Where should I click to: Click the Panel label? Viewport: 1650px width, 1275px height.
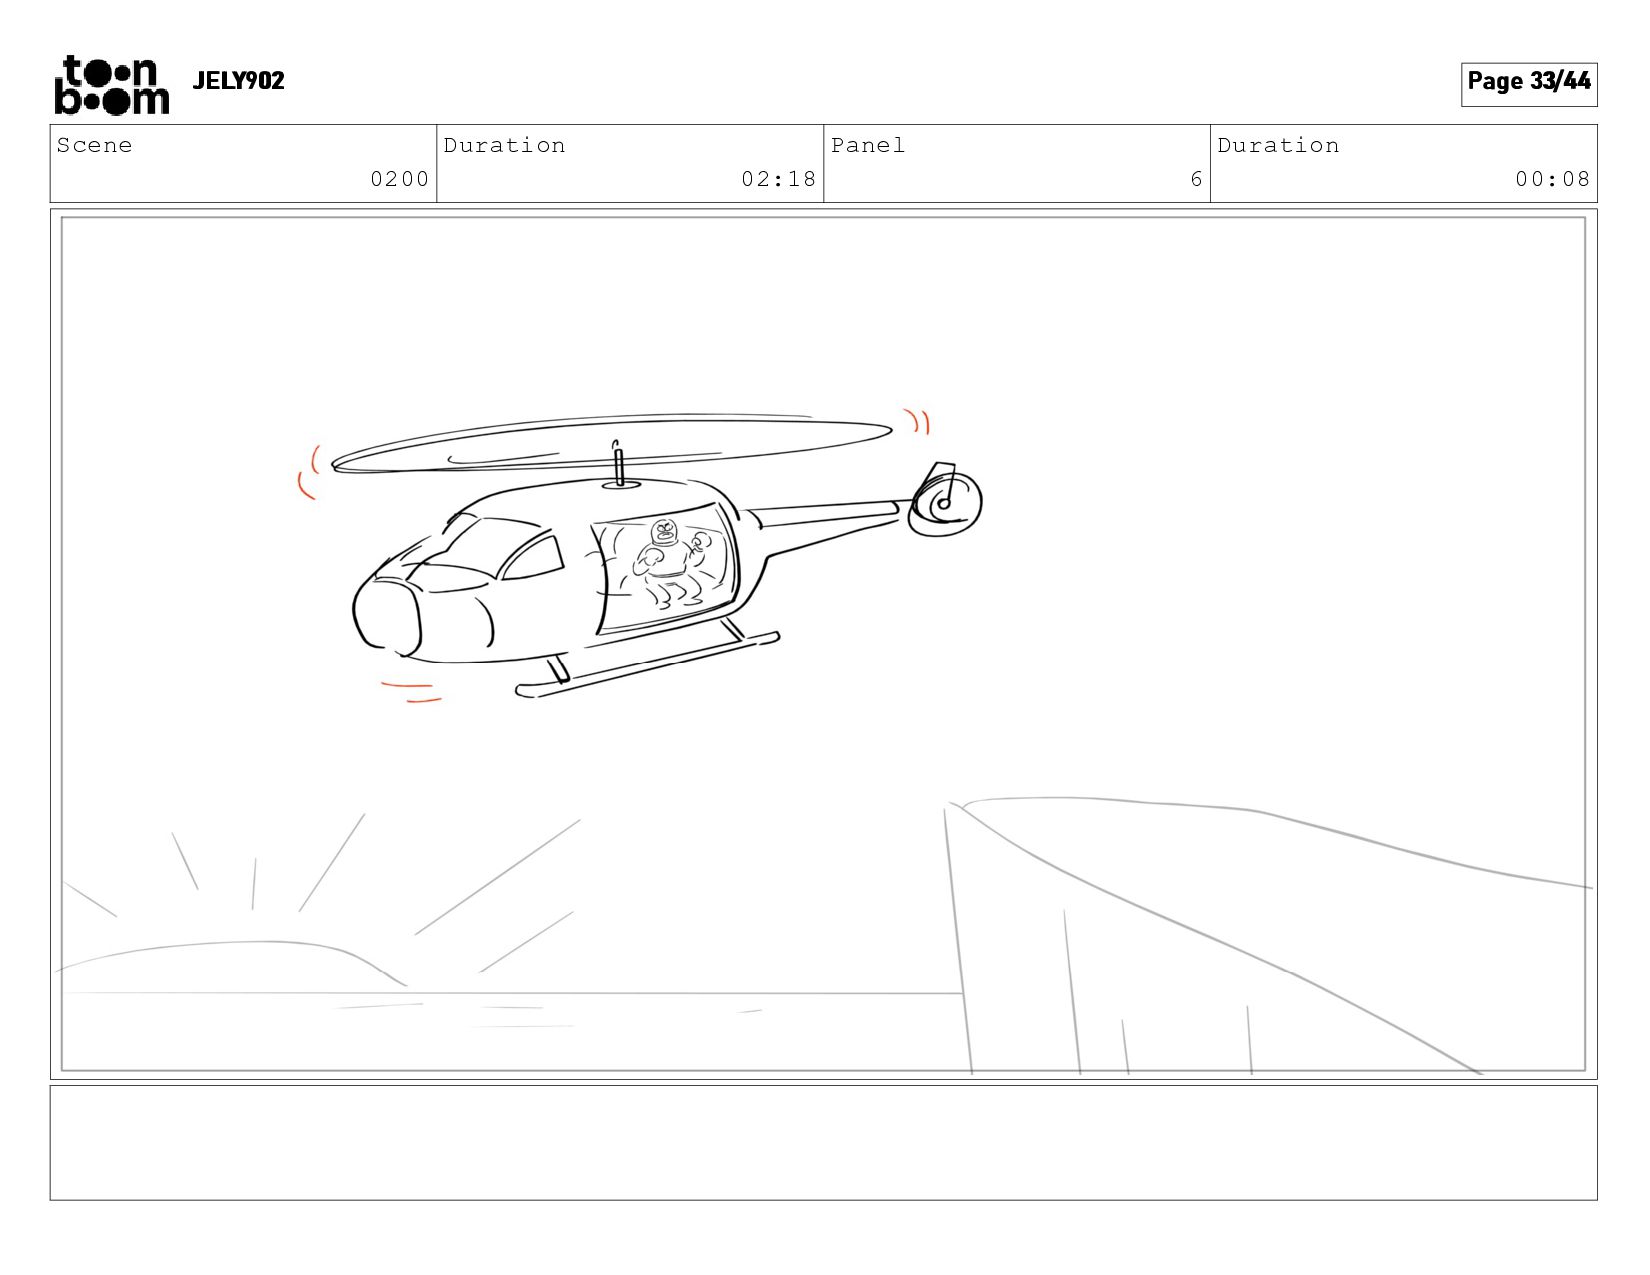pyautogui.click(x=867, y=145)
